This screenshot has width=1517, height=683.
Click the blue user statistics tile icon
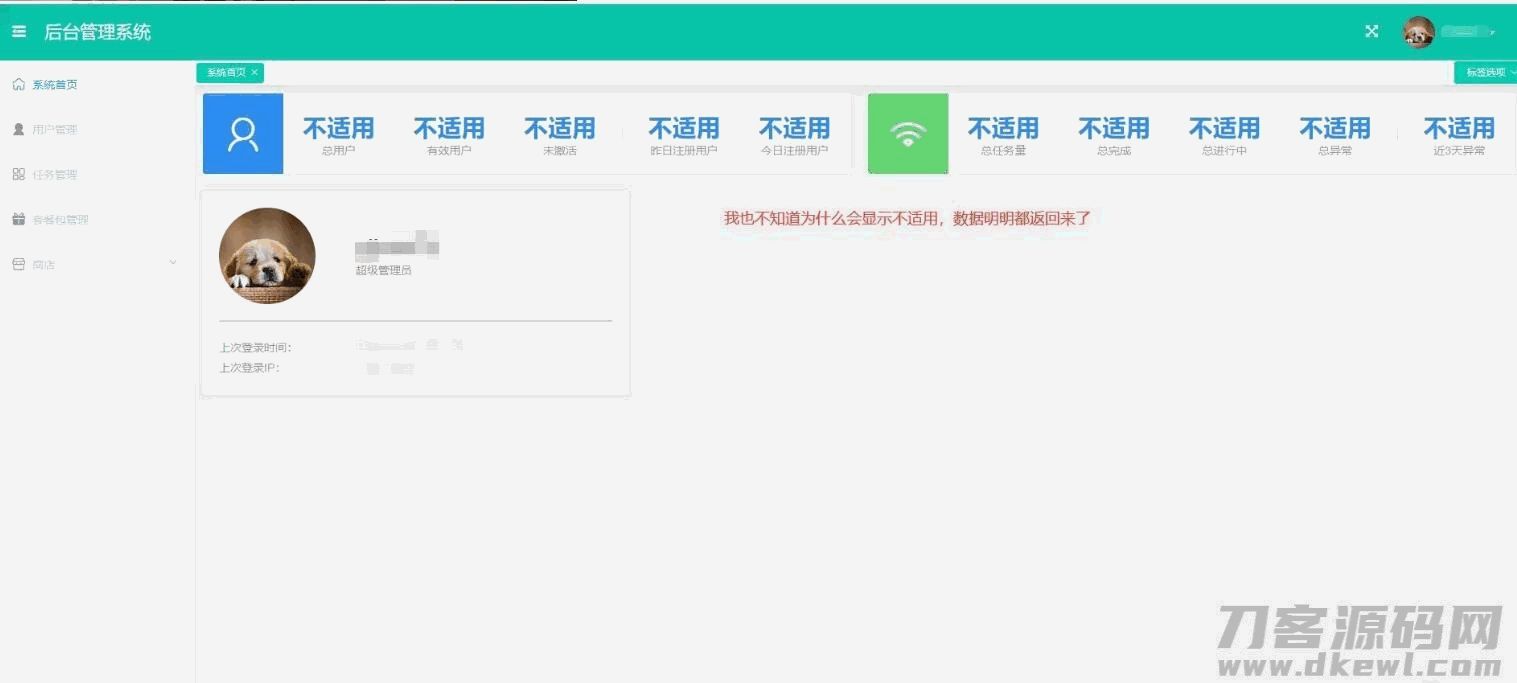click(x=243, y=134)
